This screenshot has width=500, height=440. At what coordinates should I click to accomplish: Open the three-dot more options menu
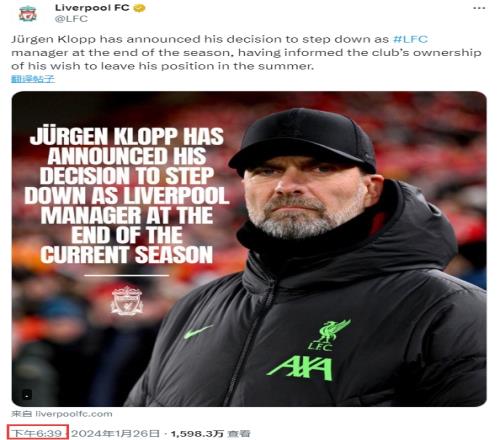pyautogui.click(x=479, y=8)
